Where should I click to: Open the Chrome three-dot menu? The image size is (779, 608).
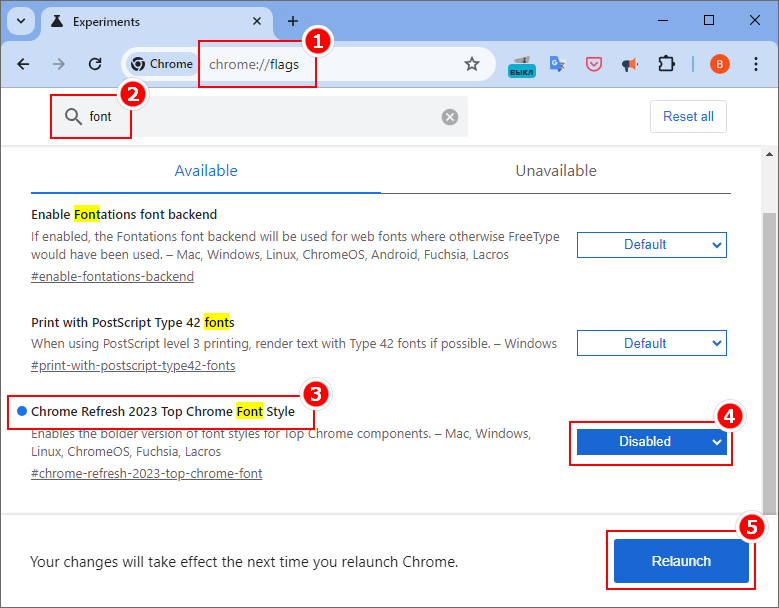tap(756, 64)
